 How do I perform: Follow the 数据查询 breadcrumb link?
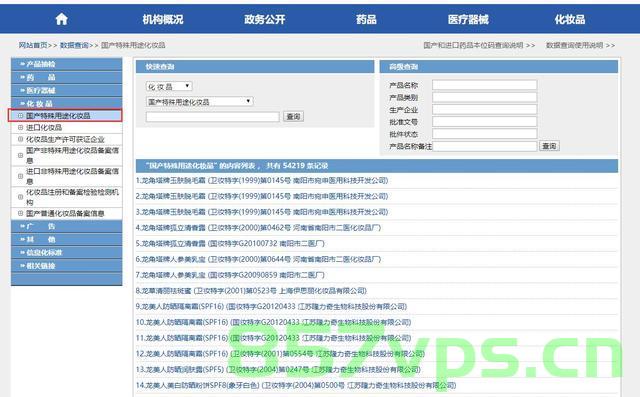click(x=74, y=45)
